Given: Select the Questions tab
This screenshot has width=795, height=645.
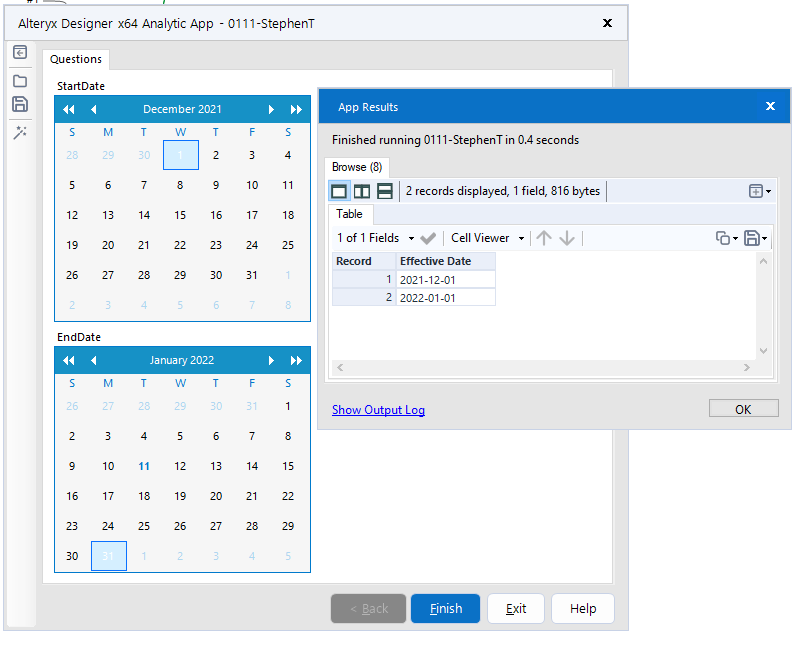Looking at the screenshot, I should coord(76,59).
